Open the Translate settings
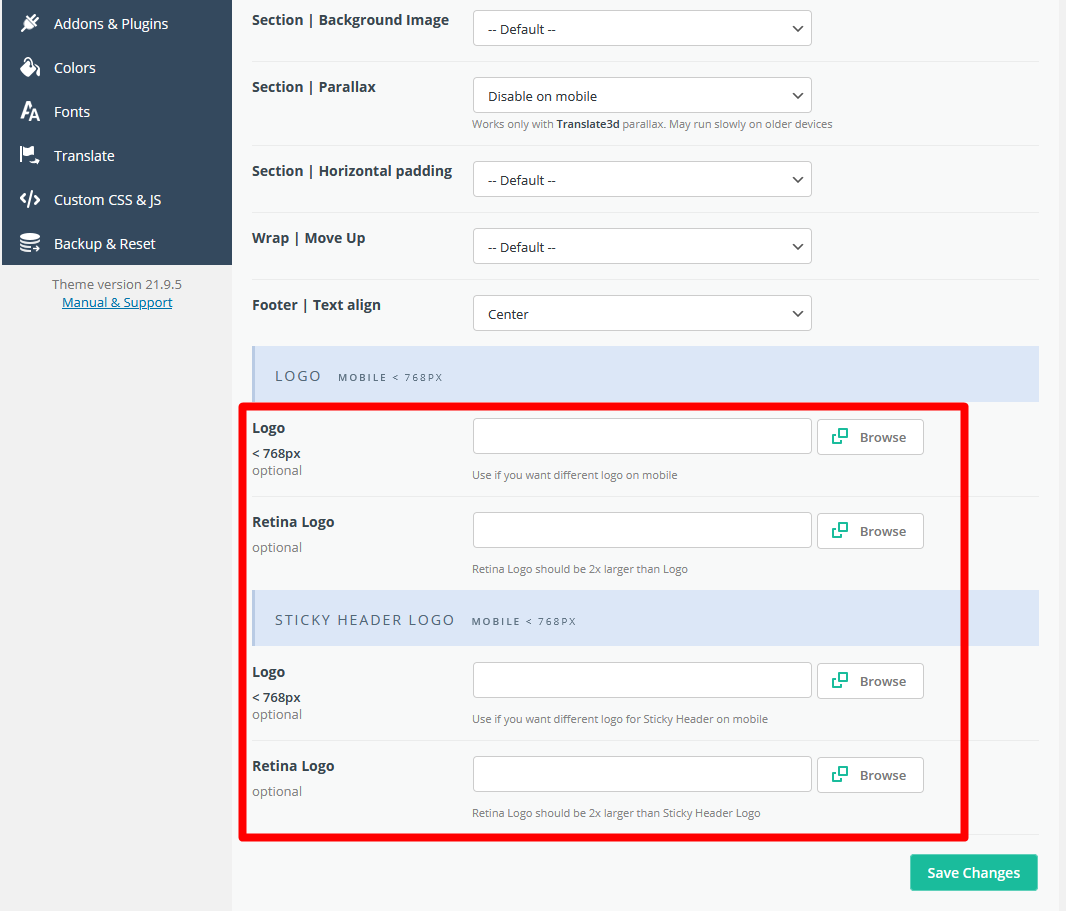The width and height of the screenshot is (1066, 911). (x=117, y=156)
